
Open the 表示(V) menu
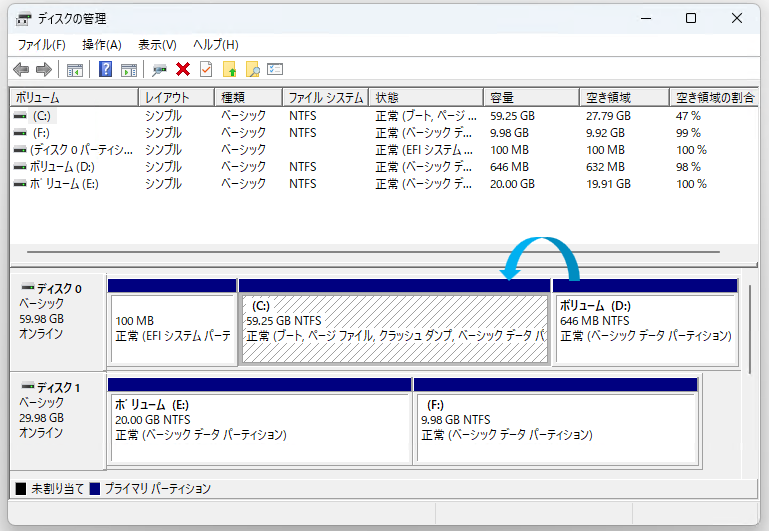point(157,45)
